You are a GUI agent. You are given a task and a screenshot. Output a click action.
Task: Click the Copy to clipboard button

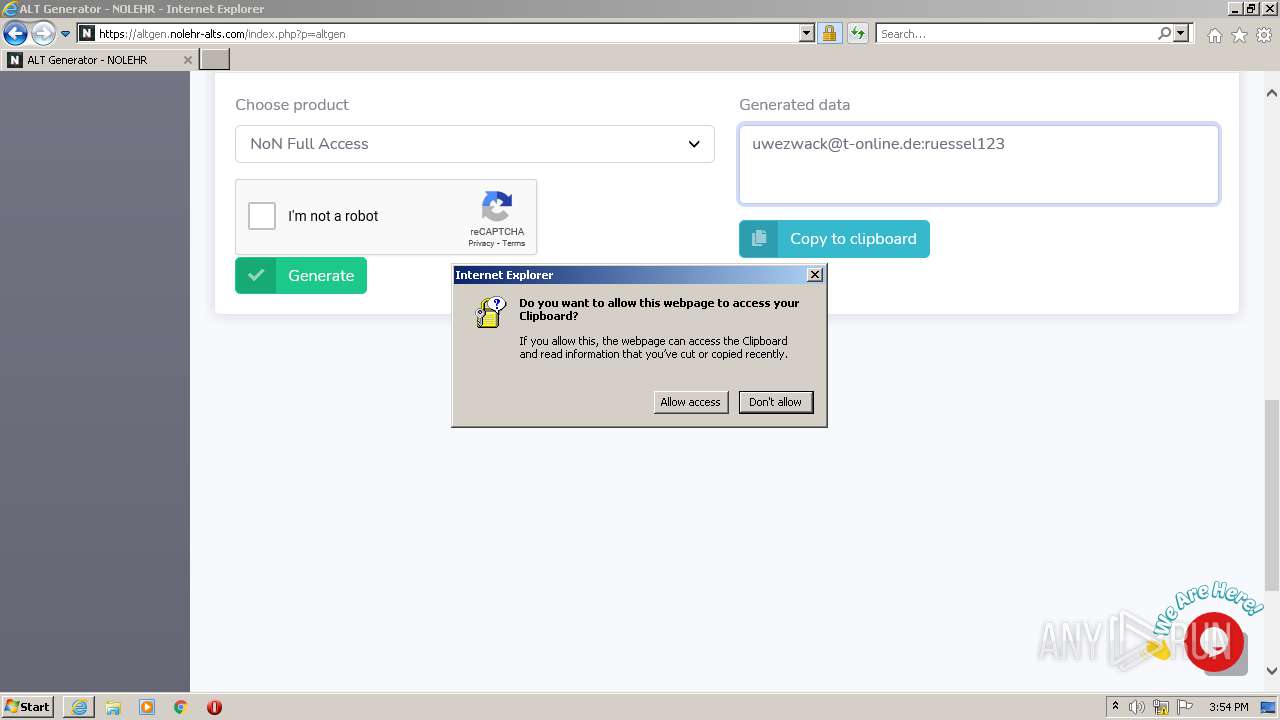pos(834,239)
